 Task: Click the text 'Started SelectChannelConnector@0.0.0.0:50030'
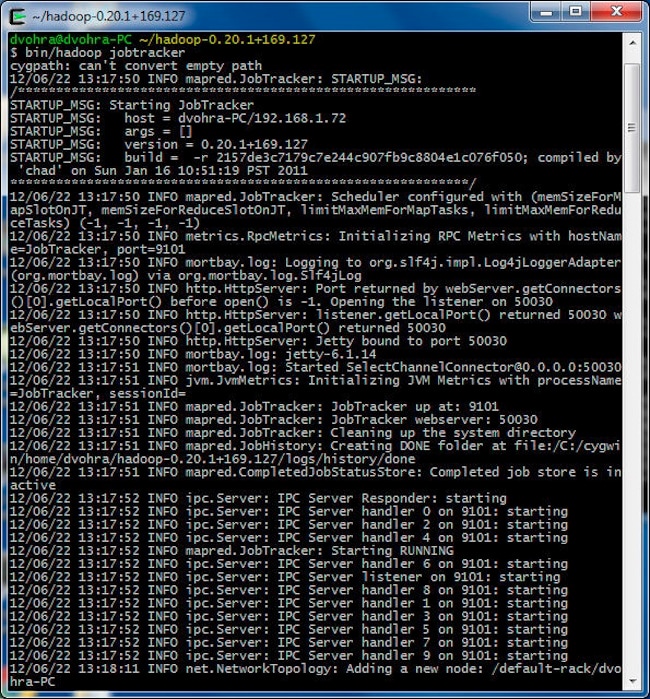[453, 367]
